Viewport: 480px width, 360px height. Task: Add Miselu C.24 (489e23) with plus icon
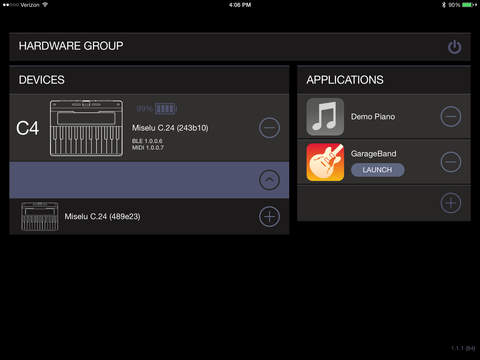[269, 217]
